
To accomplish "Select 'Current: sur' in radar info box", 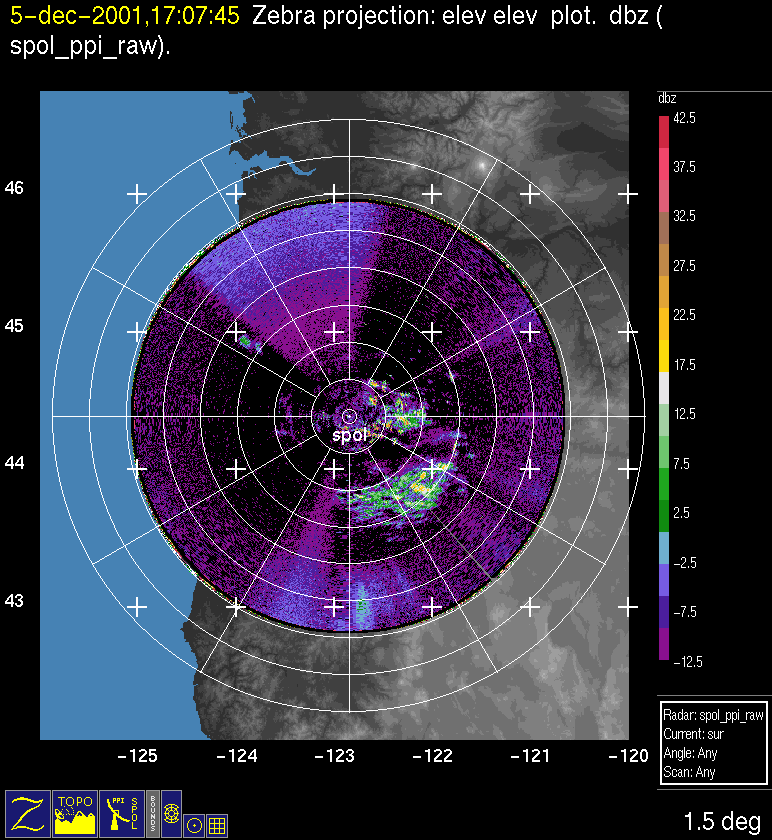I will [x=696, y=735].
